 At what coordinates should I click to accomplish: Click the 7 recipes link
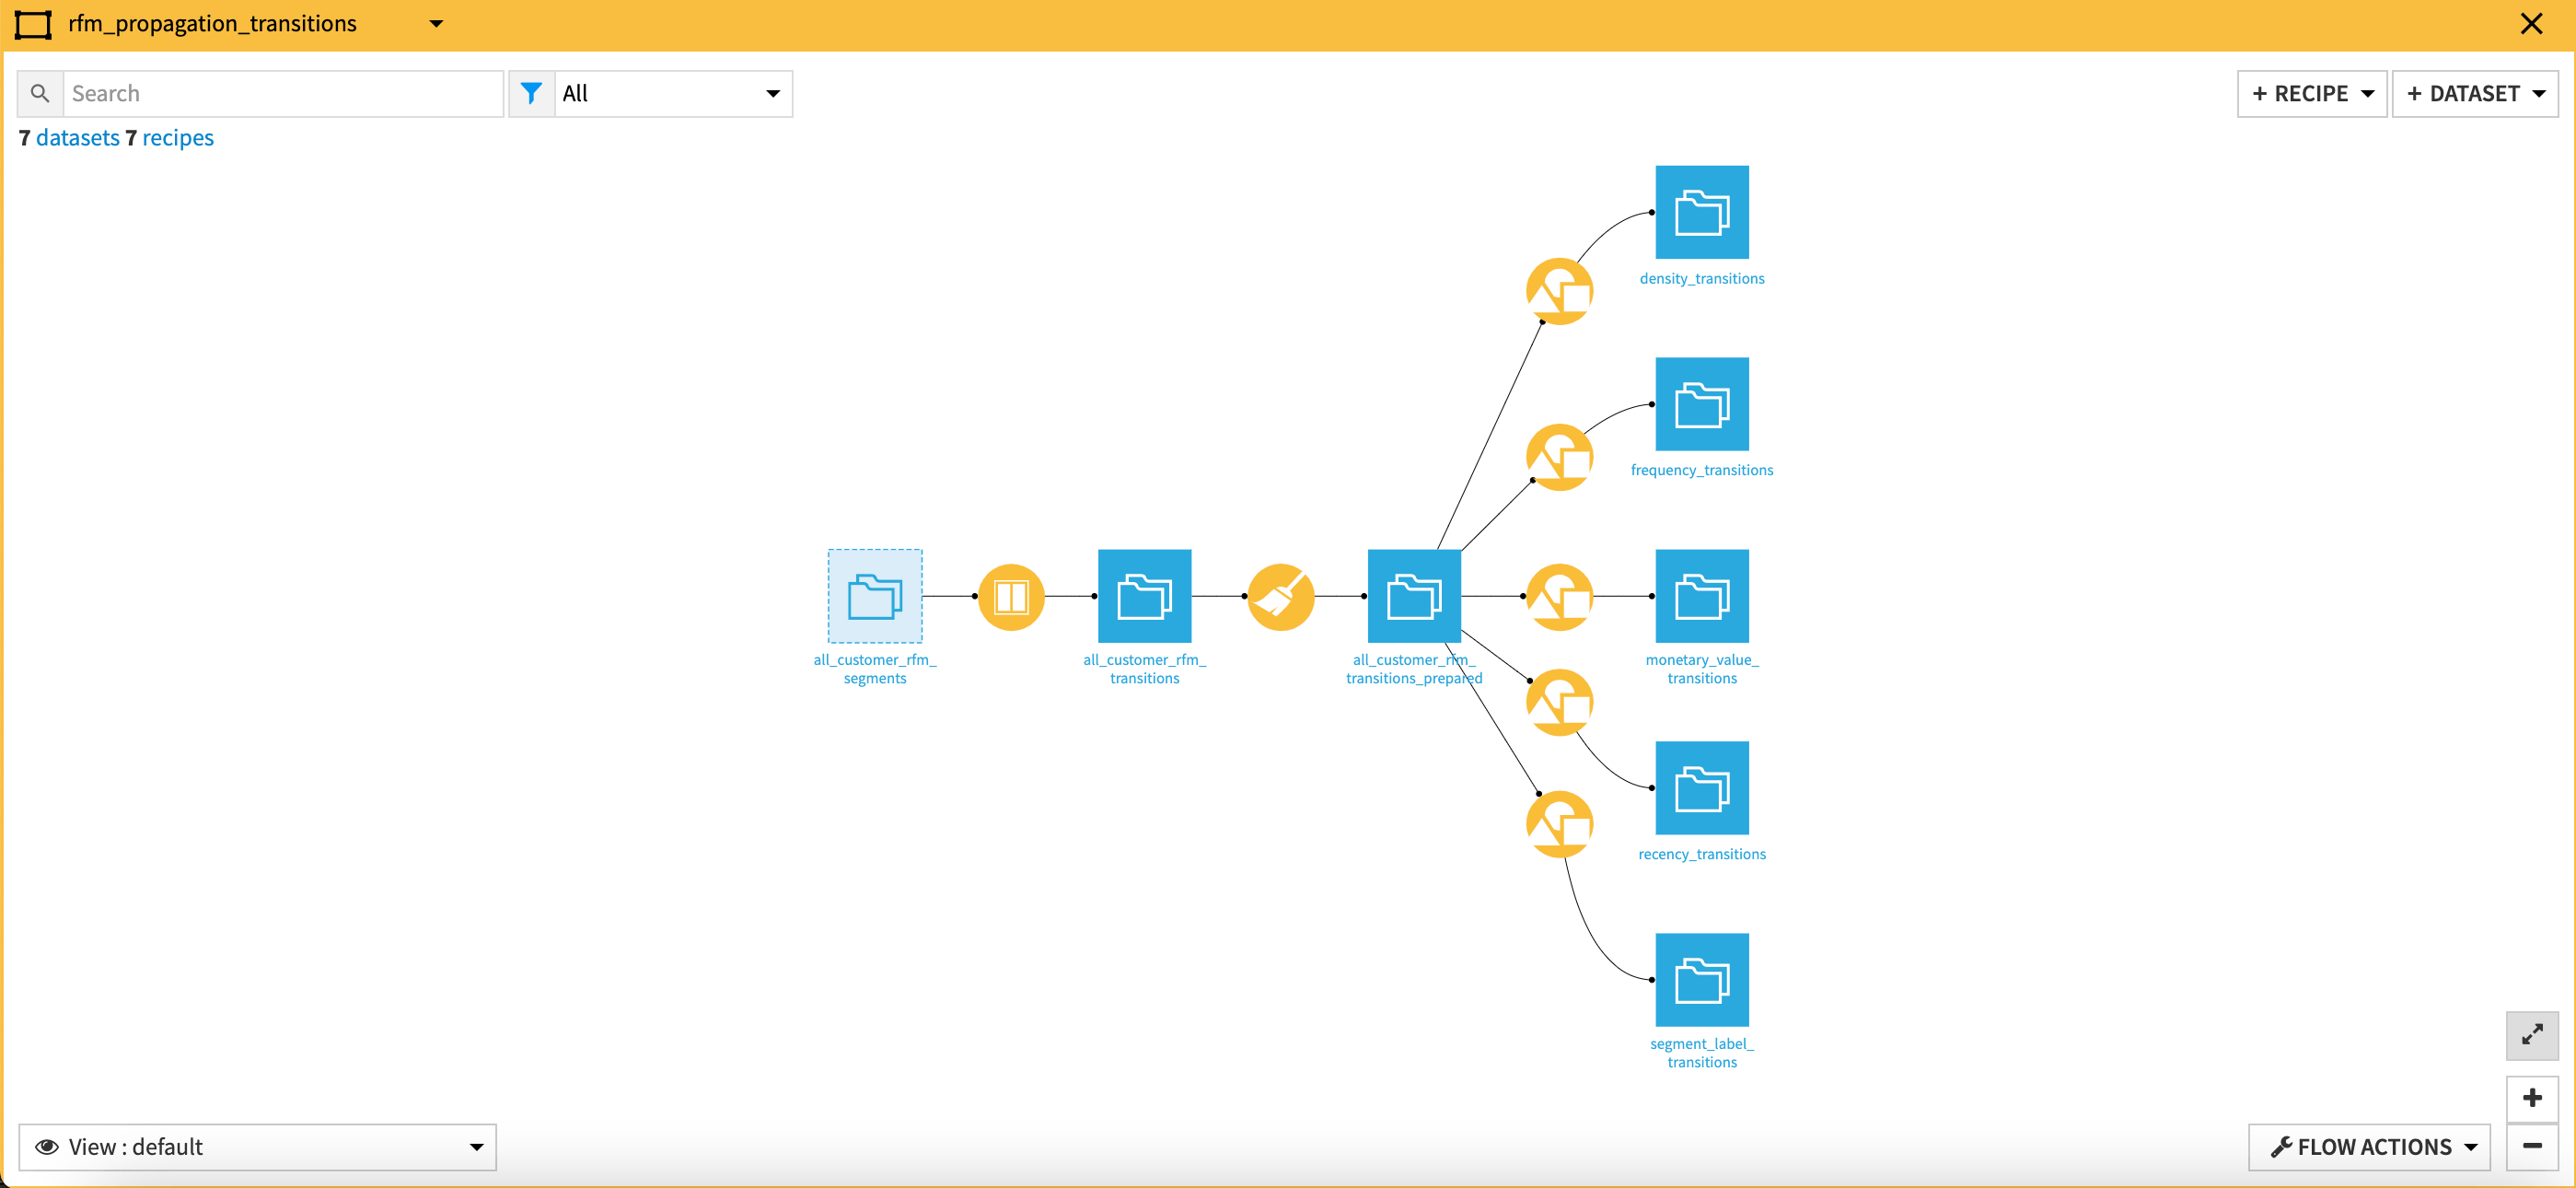pyautogui.click(x=177, y=137)
